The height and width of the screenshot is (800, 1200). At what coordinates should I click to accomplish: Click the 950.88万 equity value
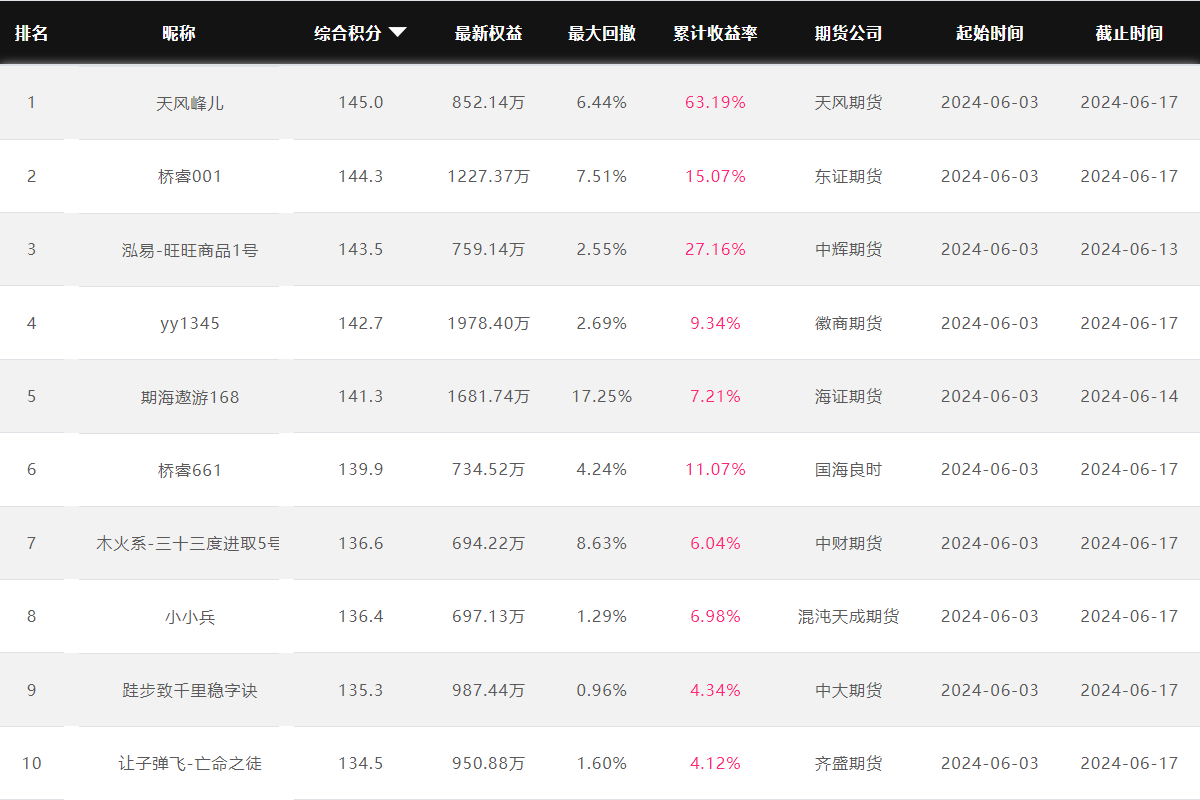488,763
